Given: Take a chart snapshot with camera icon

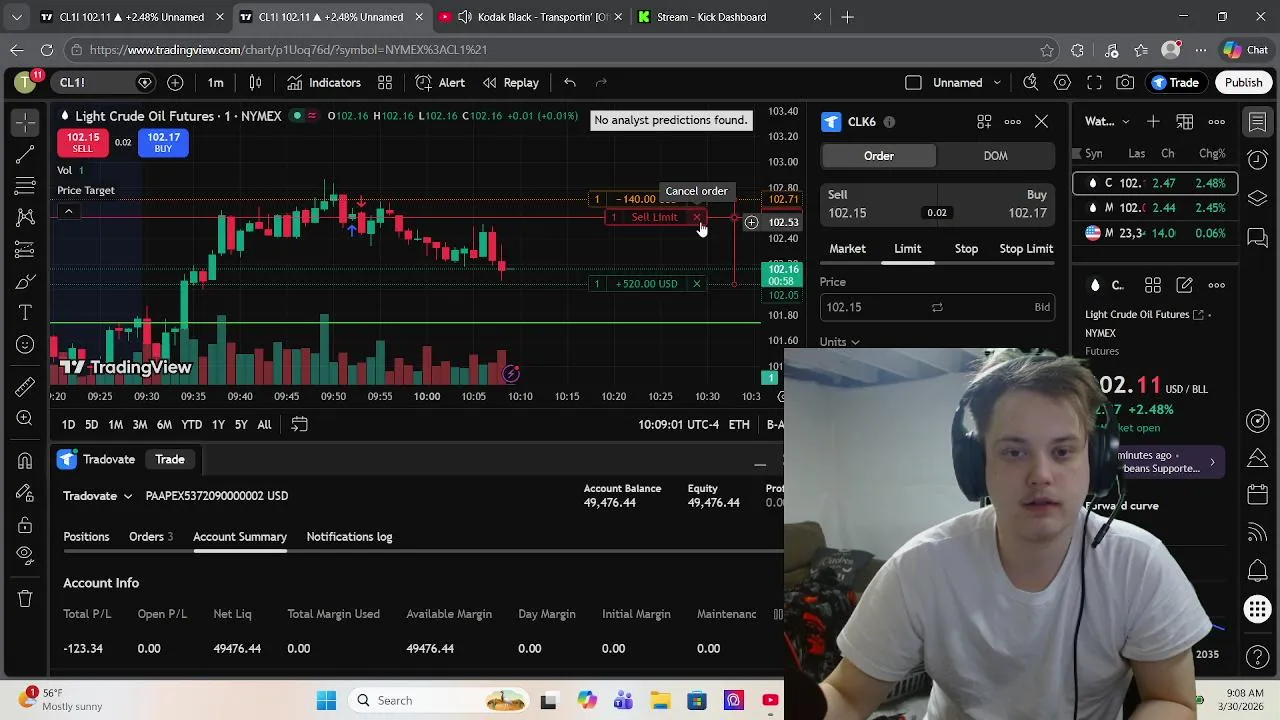Looking at the screenshot, I should coord(1126,83).
